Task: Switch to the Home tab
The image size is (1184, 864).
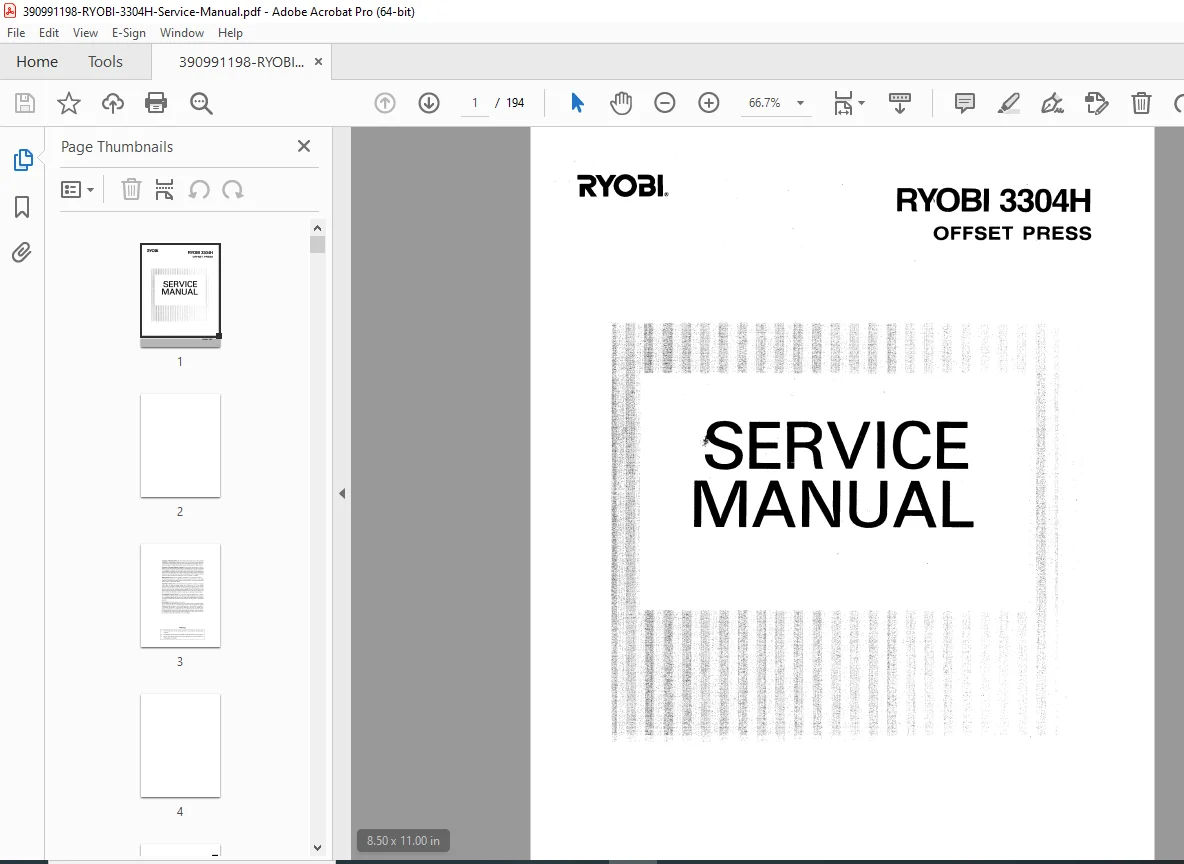Action: pyautogui.click(x=37, y=62)
